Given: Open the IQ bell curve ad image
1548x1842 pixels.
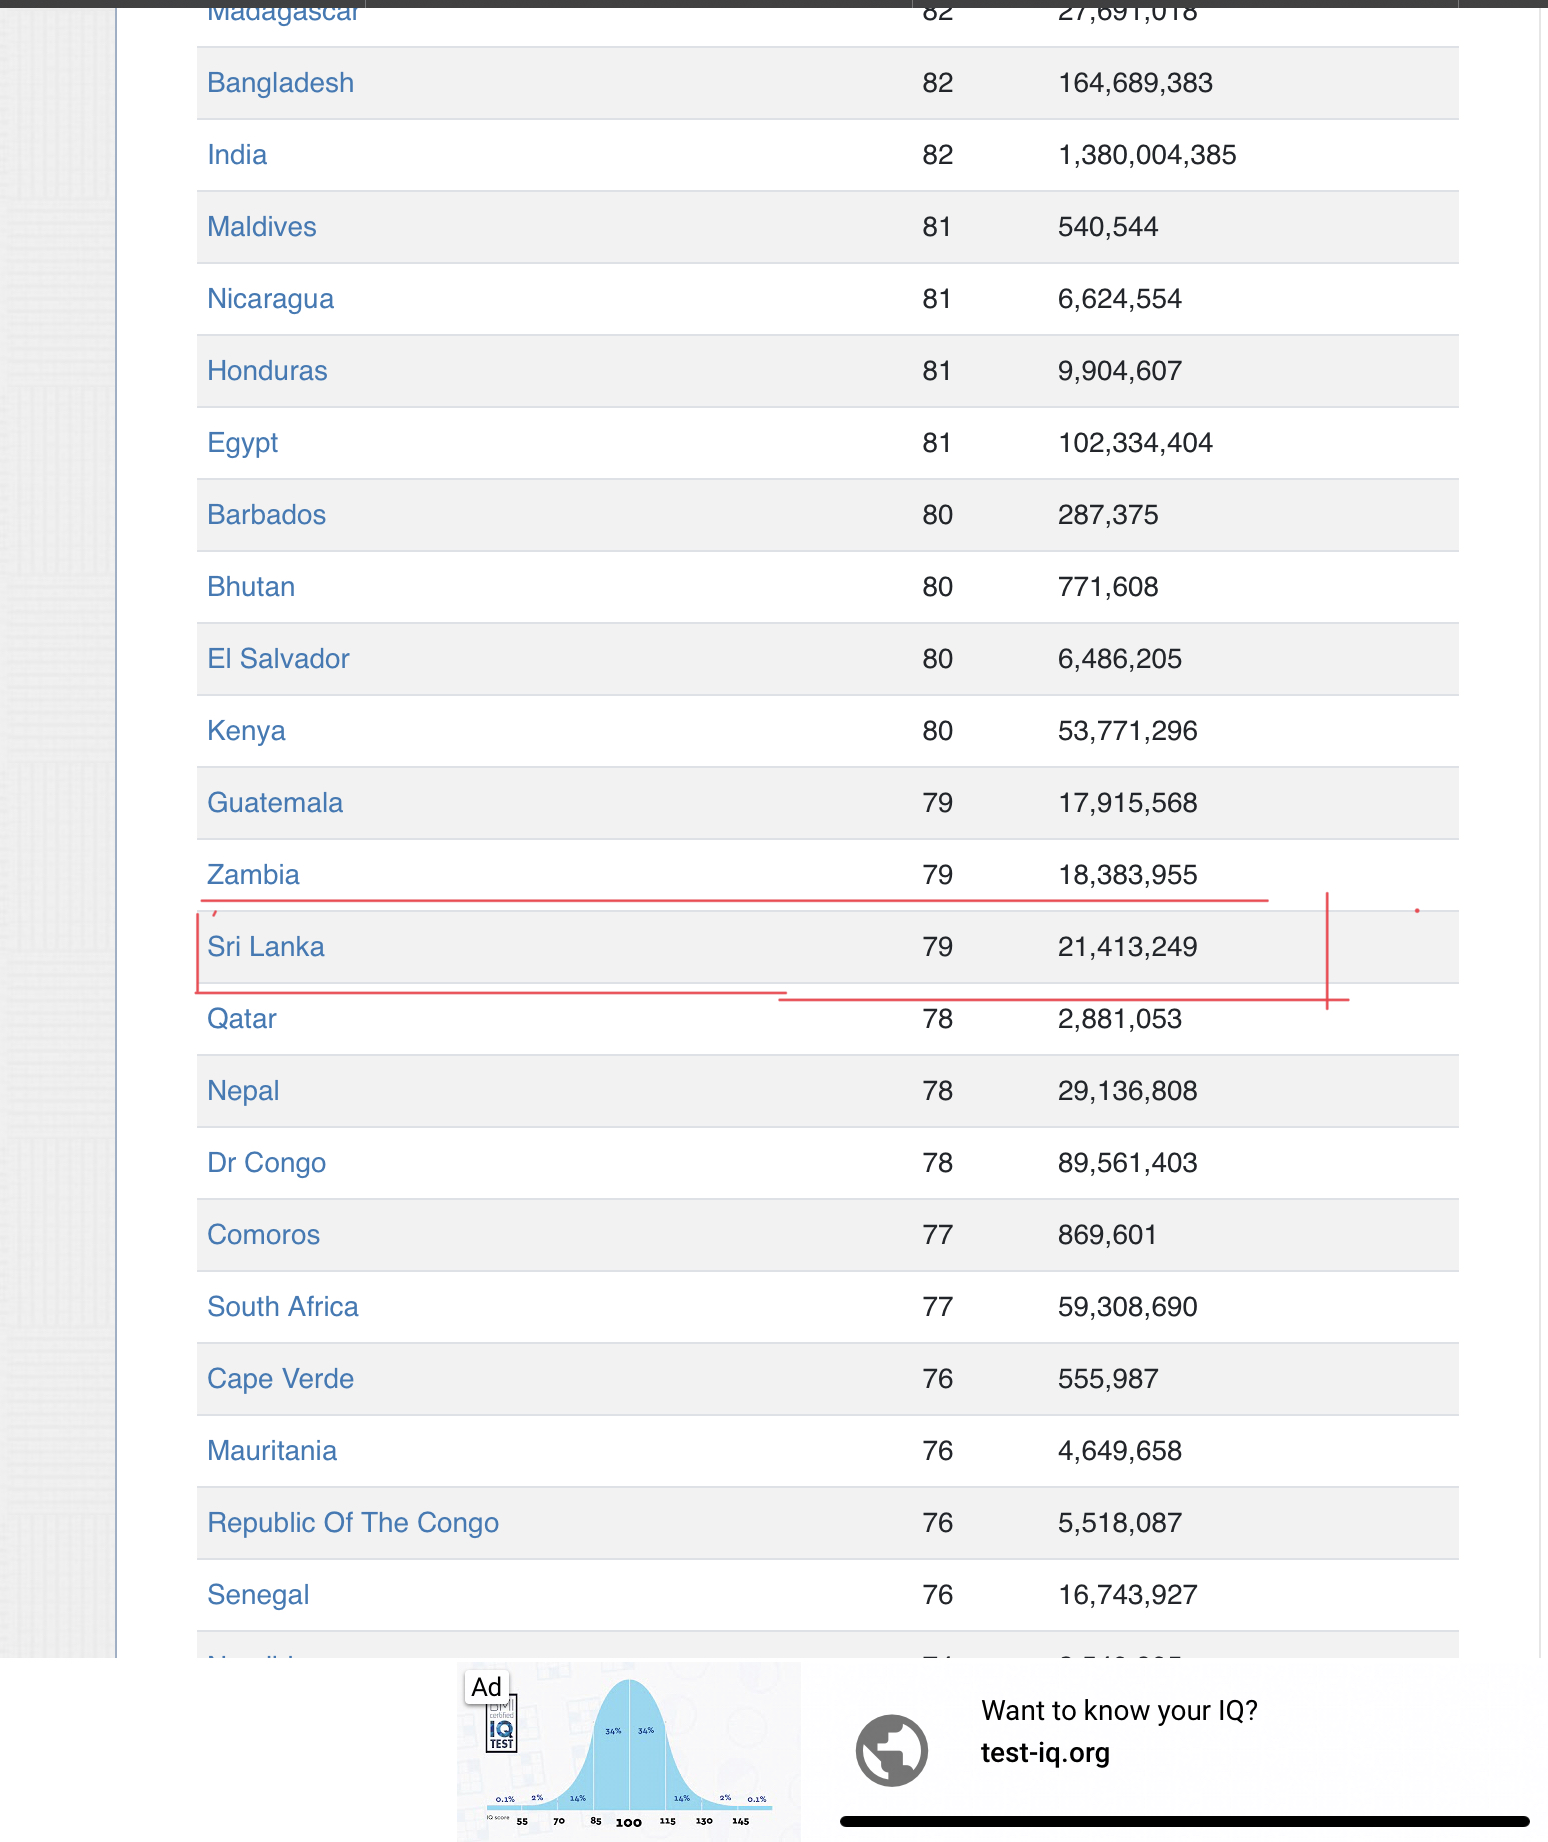Looking at the screenshot, I should pyautogui.click(x=629, y=1752).
